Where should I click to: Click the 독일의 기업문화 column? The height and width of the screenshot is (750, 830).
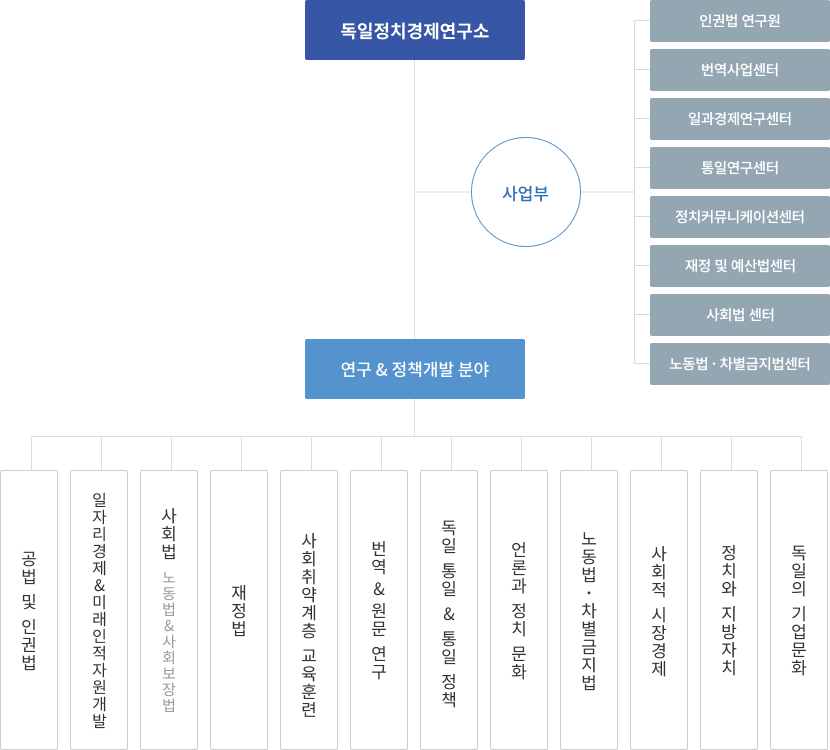pos(799,609)
